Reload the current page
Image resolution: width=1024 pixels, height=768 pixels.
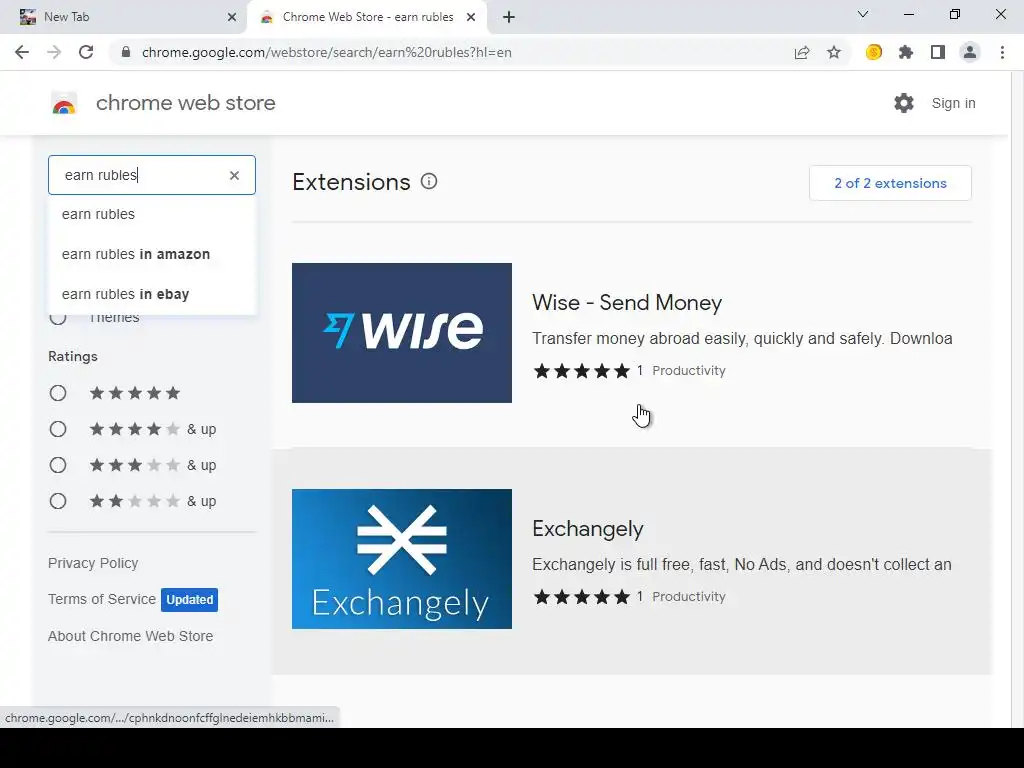click(x=86, y=52)
